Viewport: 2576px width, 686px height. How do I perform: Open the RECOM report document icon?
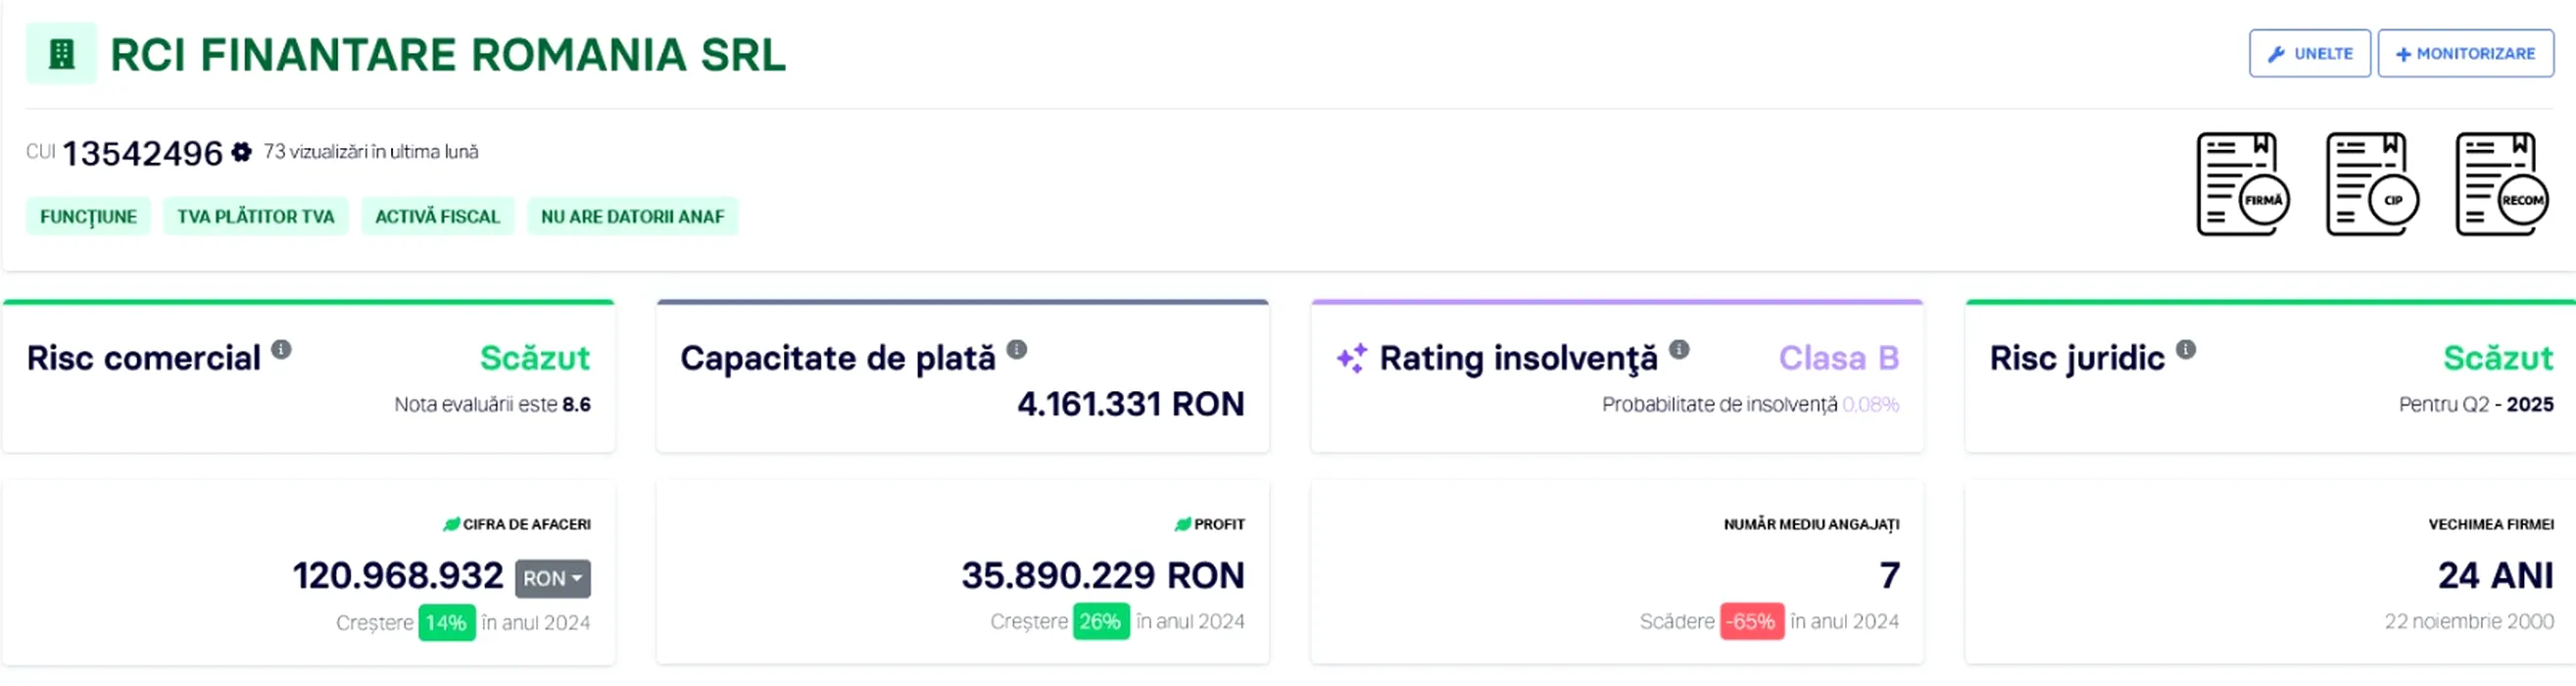[x=2500, y=185]
